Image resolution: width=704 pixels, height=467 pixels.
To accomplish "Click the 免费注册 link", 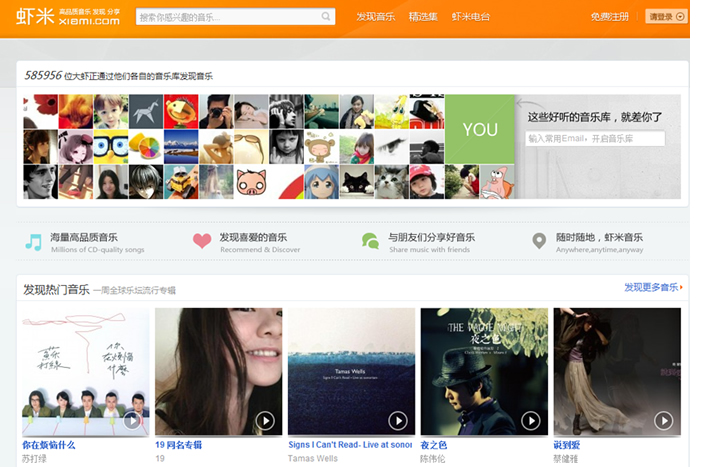I will tap(610, 17).
